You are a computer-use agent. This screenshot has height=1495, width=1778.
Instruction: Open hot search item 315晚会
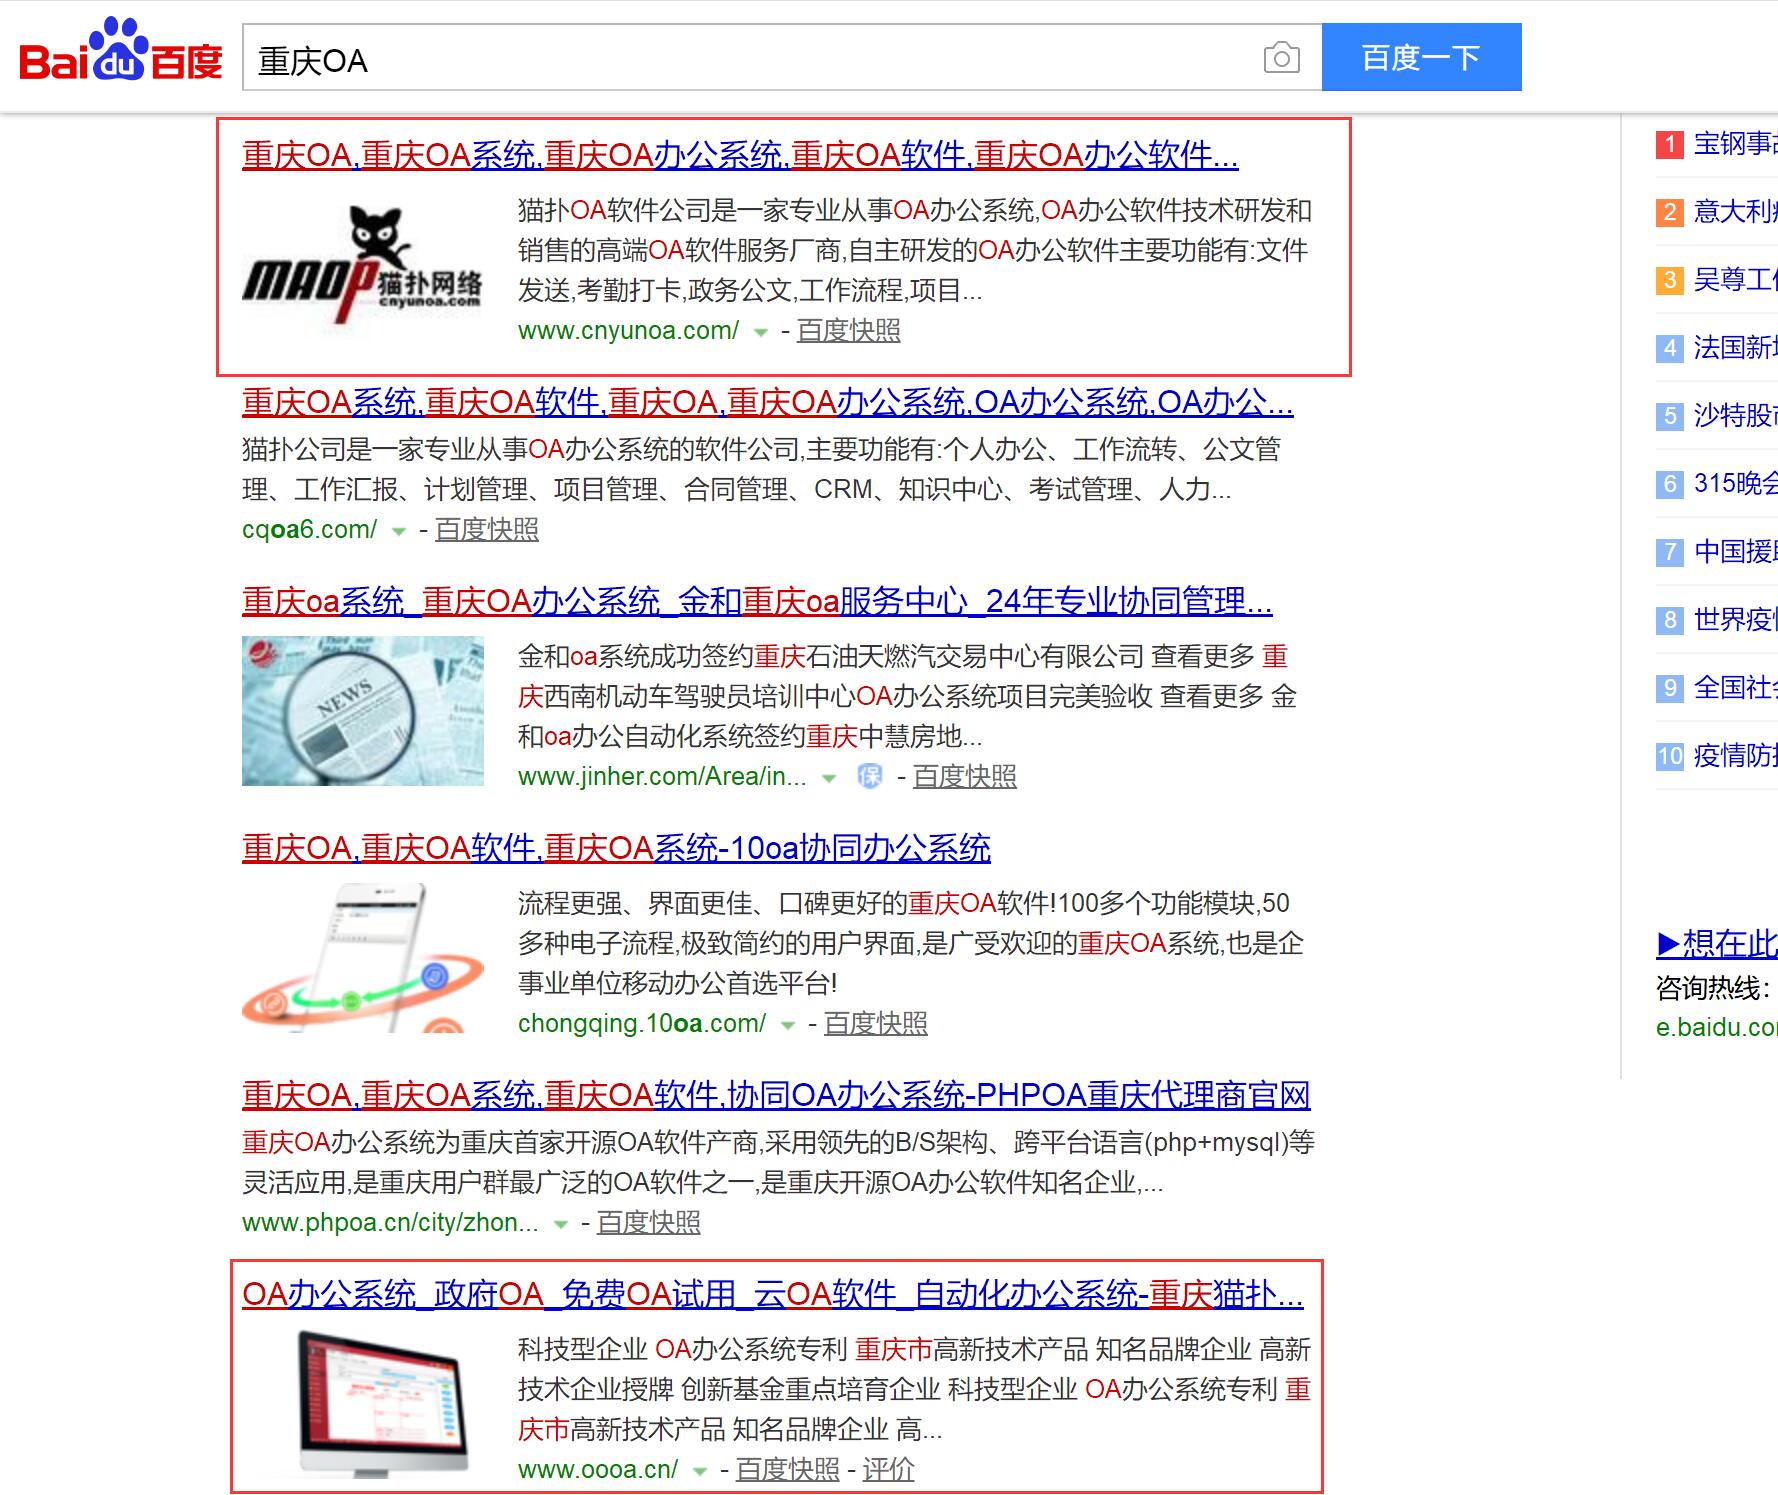(x=1735, y=484)
